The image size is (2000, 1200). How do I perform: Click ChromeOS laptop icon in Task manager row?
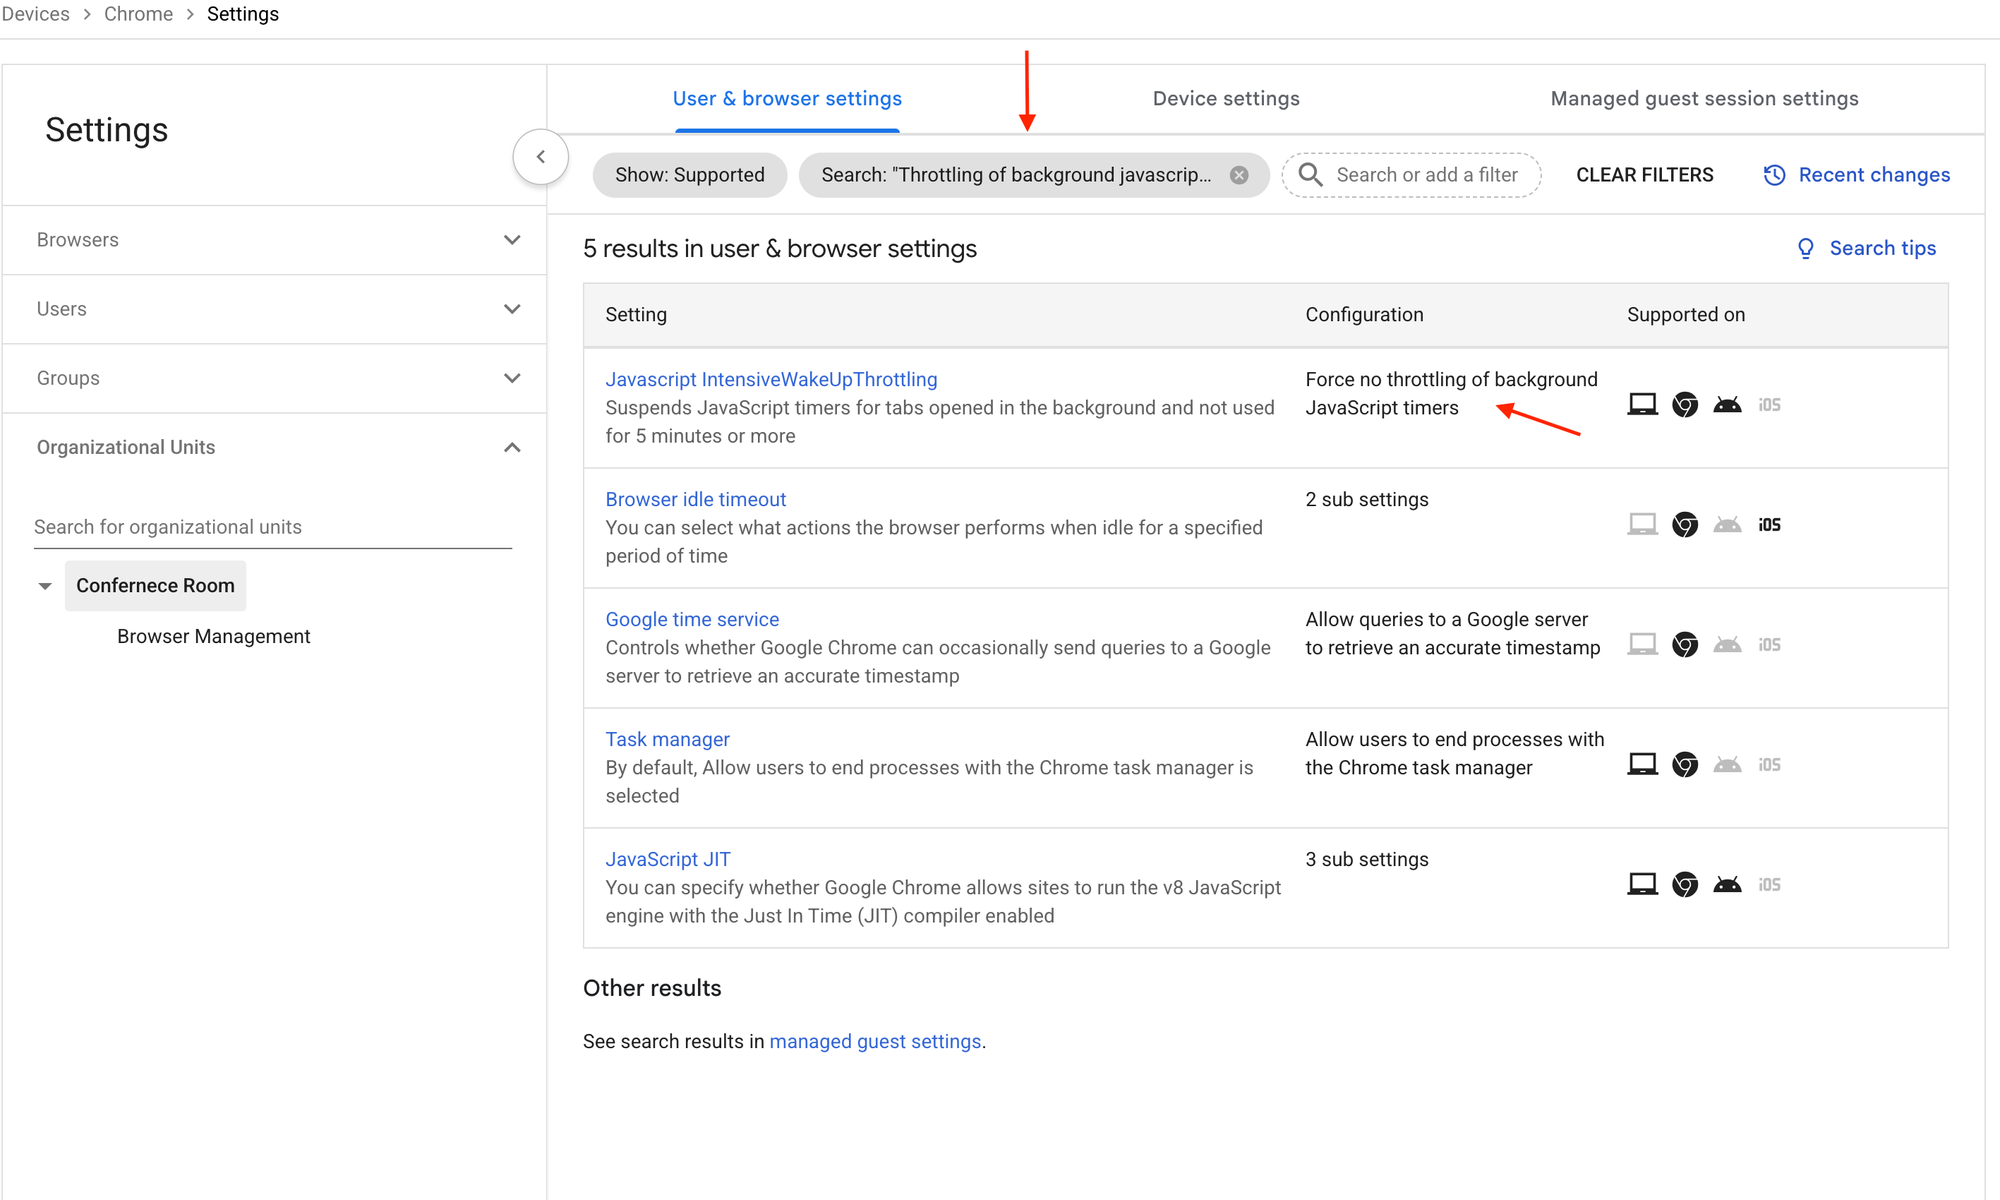click(1642, 764)
